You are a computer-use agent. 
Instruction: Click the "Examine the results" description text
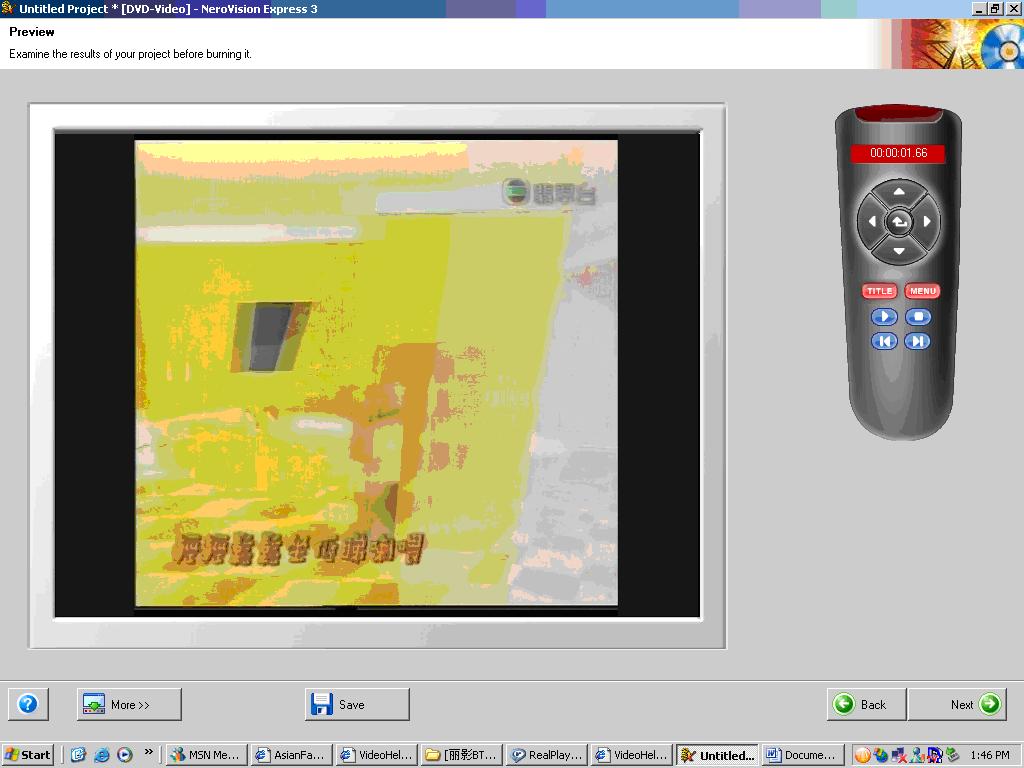pos(130,54)
